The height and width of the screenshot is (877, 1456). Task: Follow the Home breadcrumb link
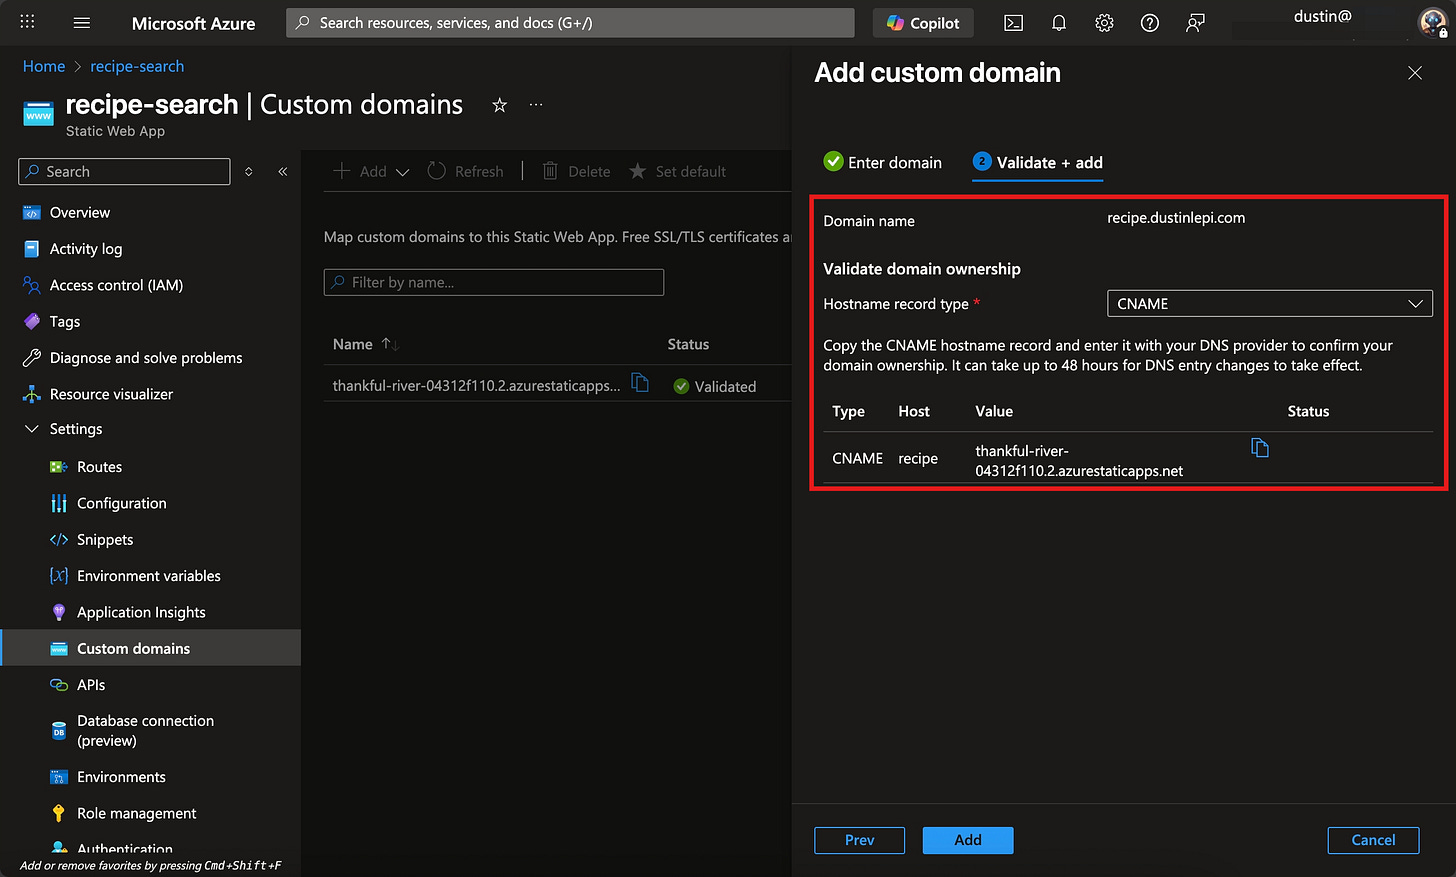(44, 66)
